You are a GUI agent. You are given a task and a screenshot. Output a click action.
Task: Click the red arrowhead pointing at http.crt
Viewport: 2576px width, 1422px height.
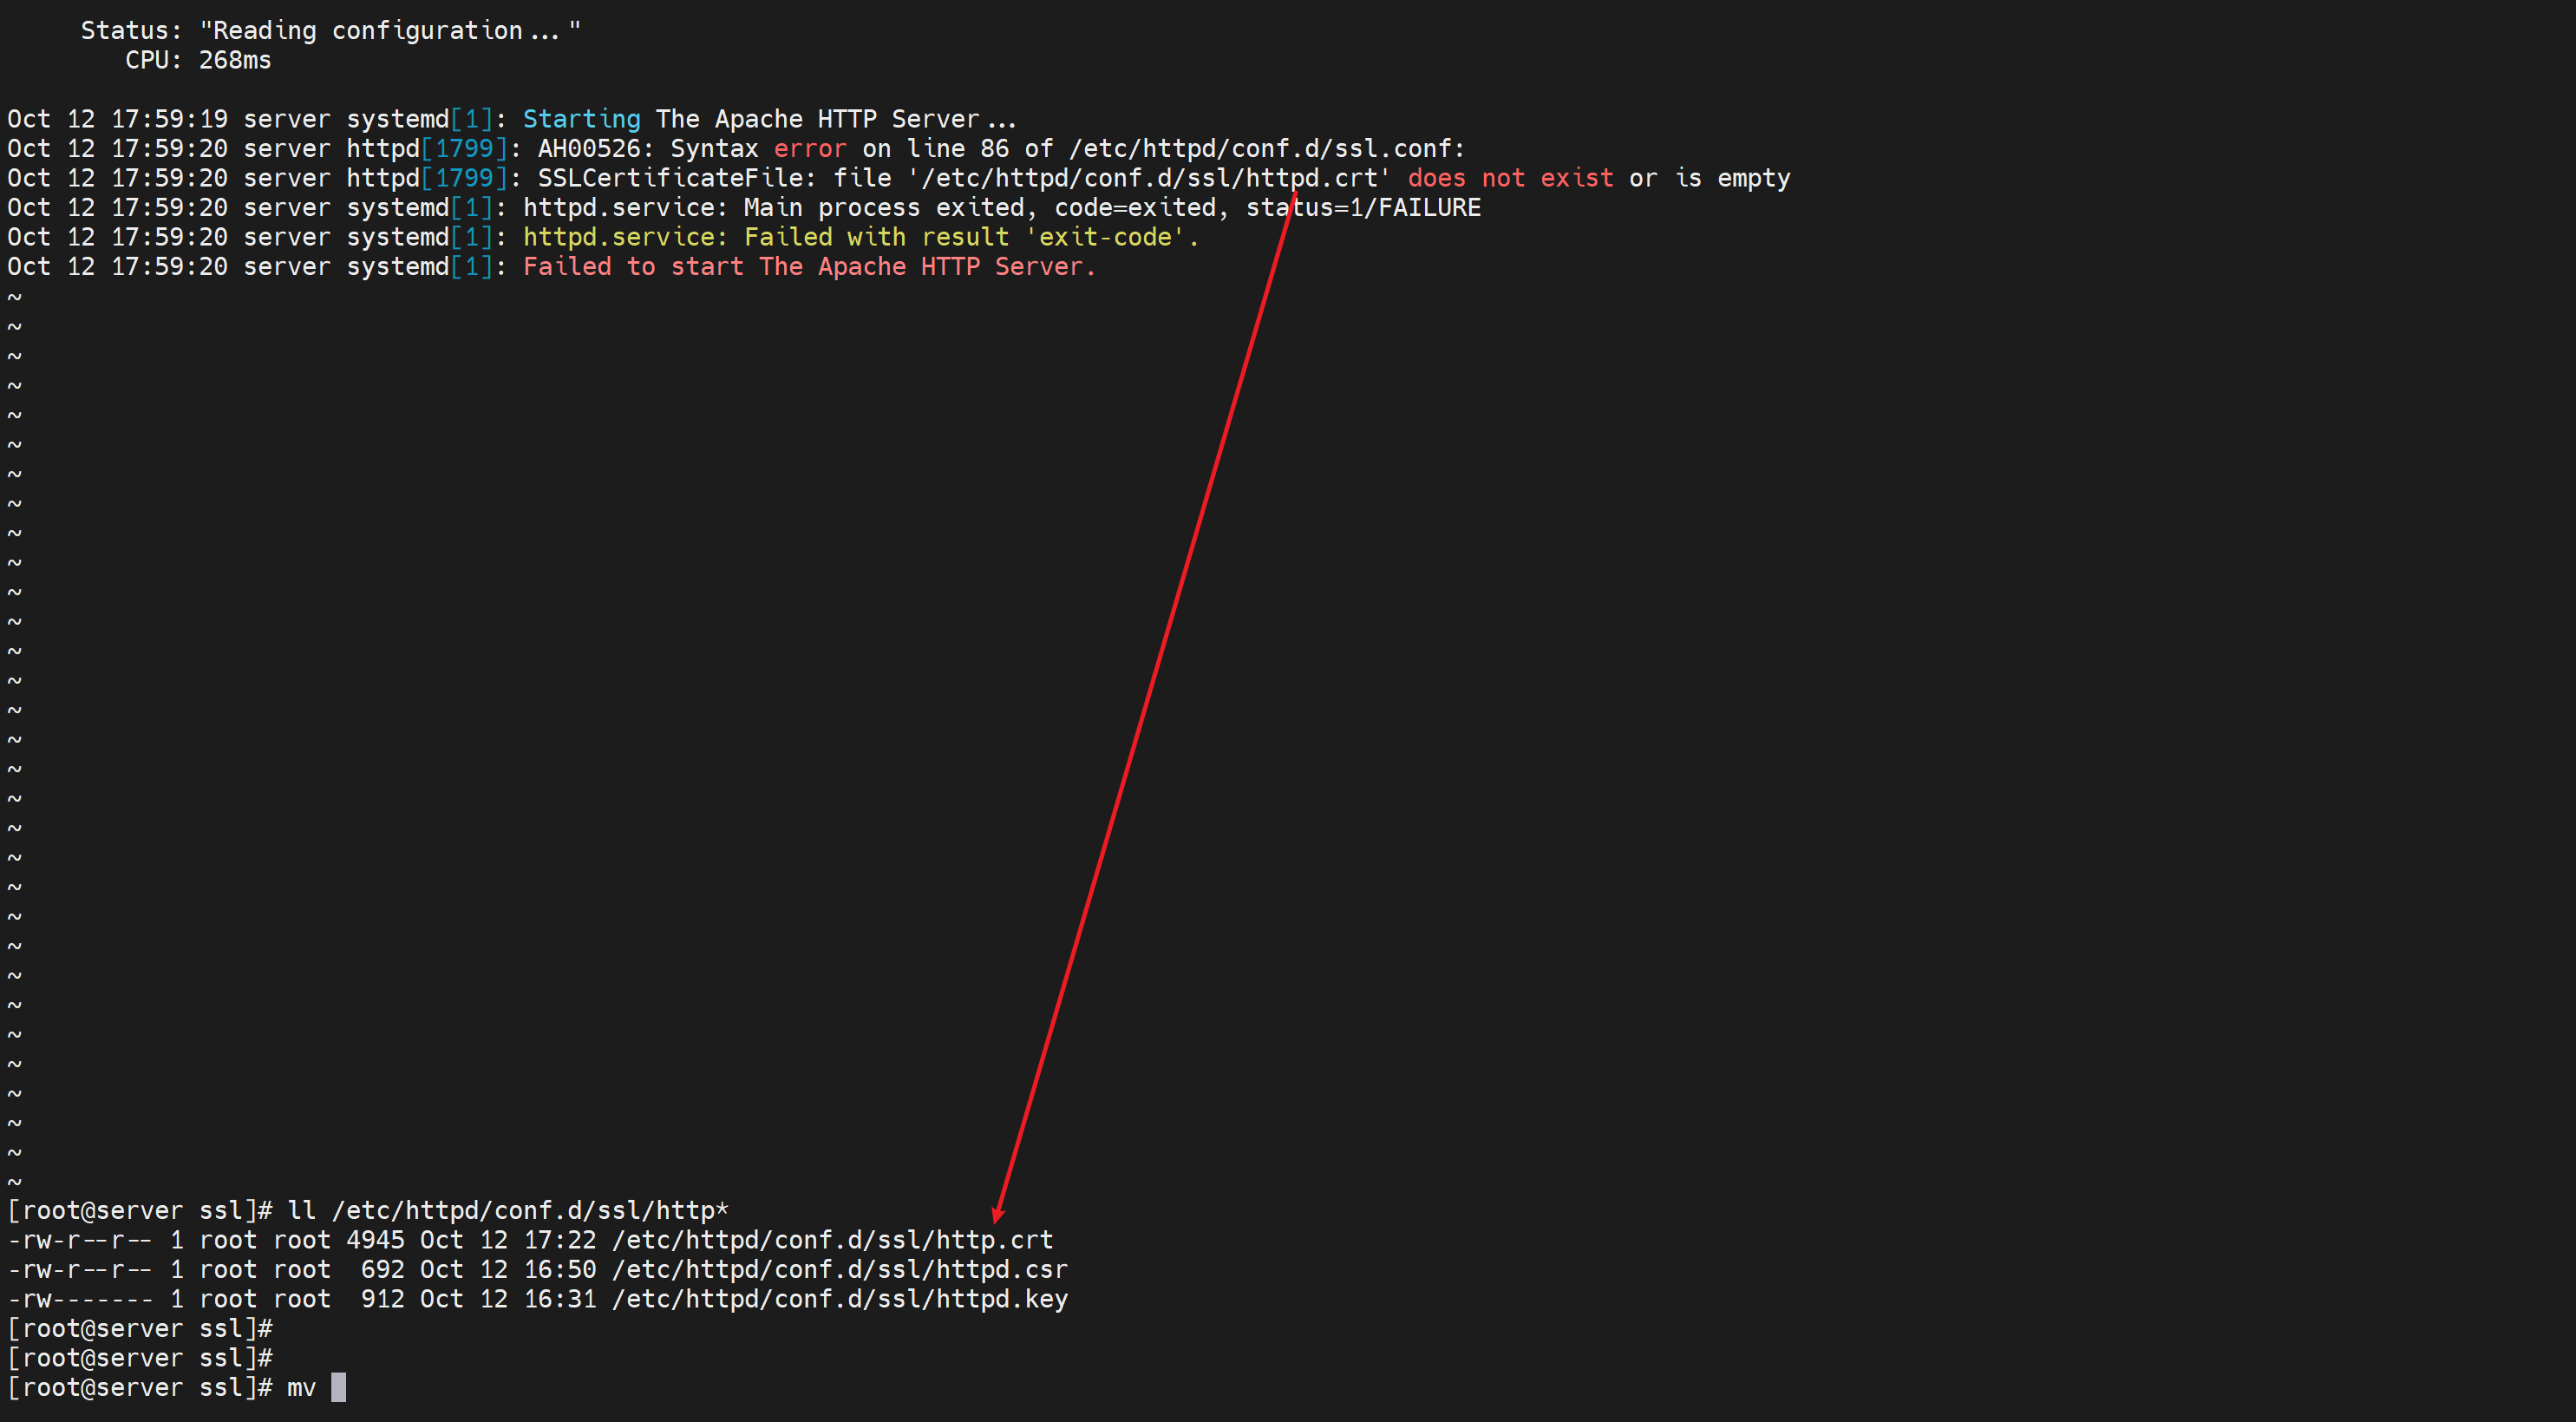pos(997,1214)
